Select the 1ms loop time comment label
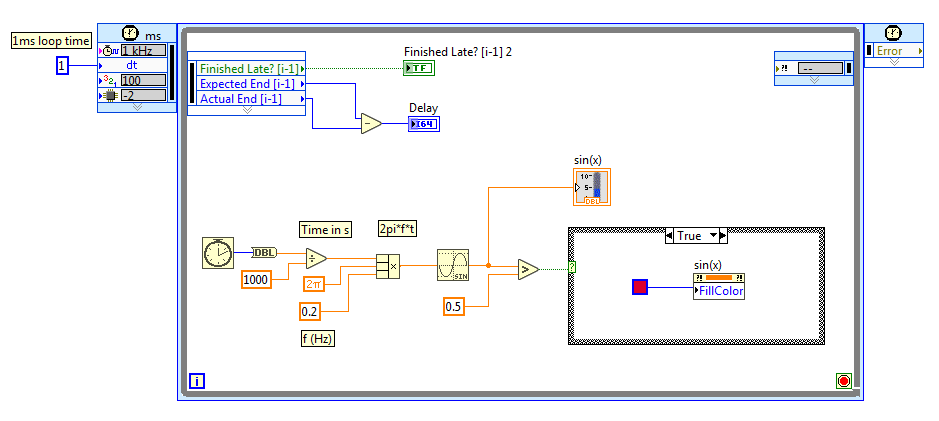This screenshot has width=939, height=421. pos(52,41)
